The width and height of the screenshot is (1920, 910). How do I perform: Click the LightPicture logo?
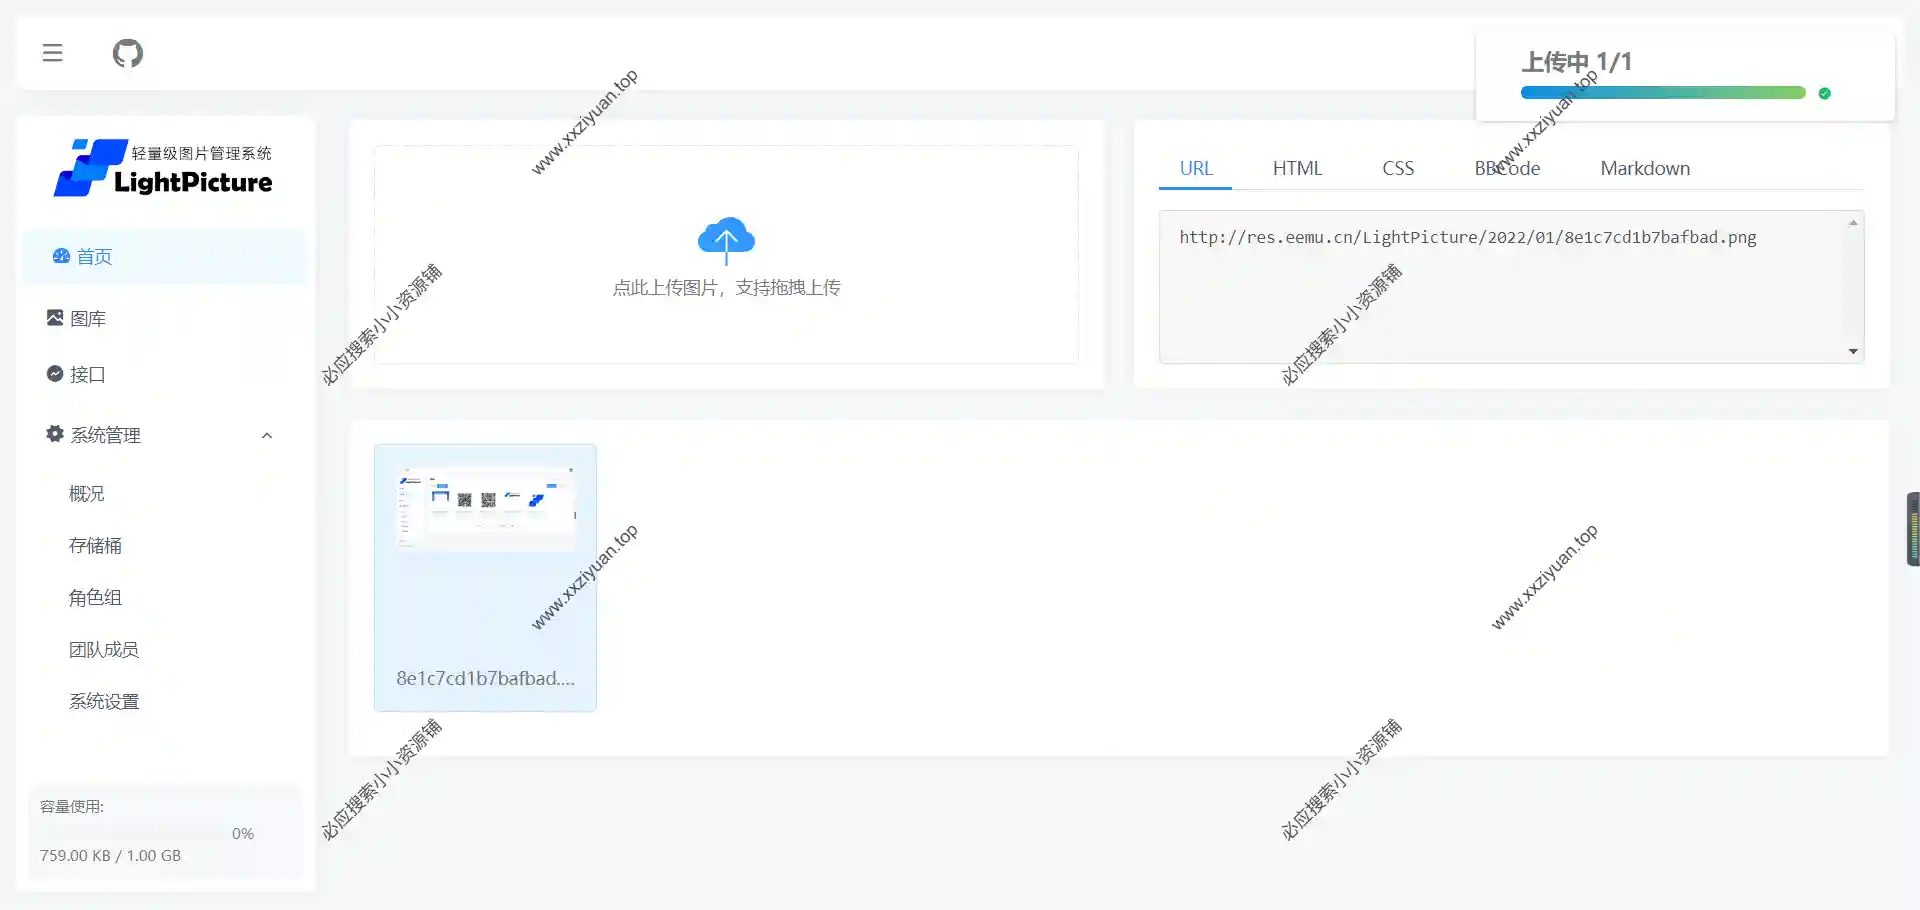[163, 168]
